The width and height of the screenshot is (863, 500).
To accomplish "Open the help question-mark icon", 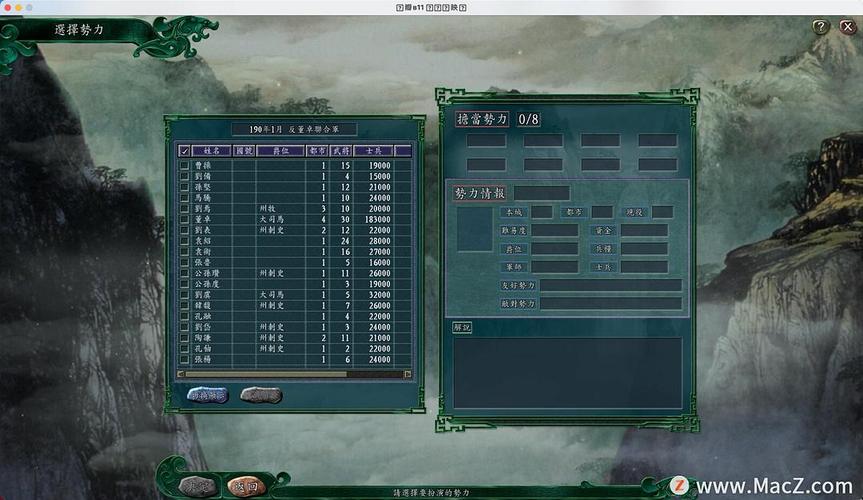I will coord(820,26).
